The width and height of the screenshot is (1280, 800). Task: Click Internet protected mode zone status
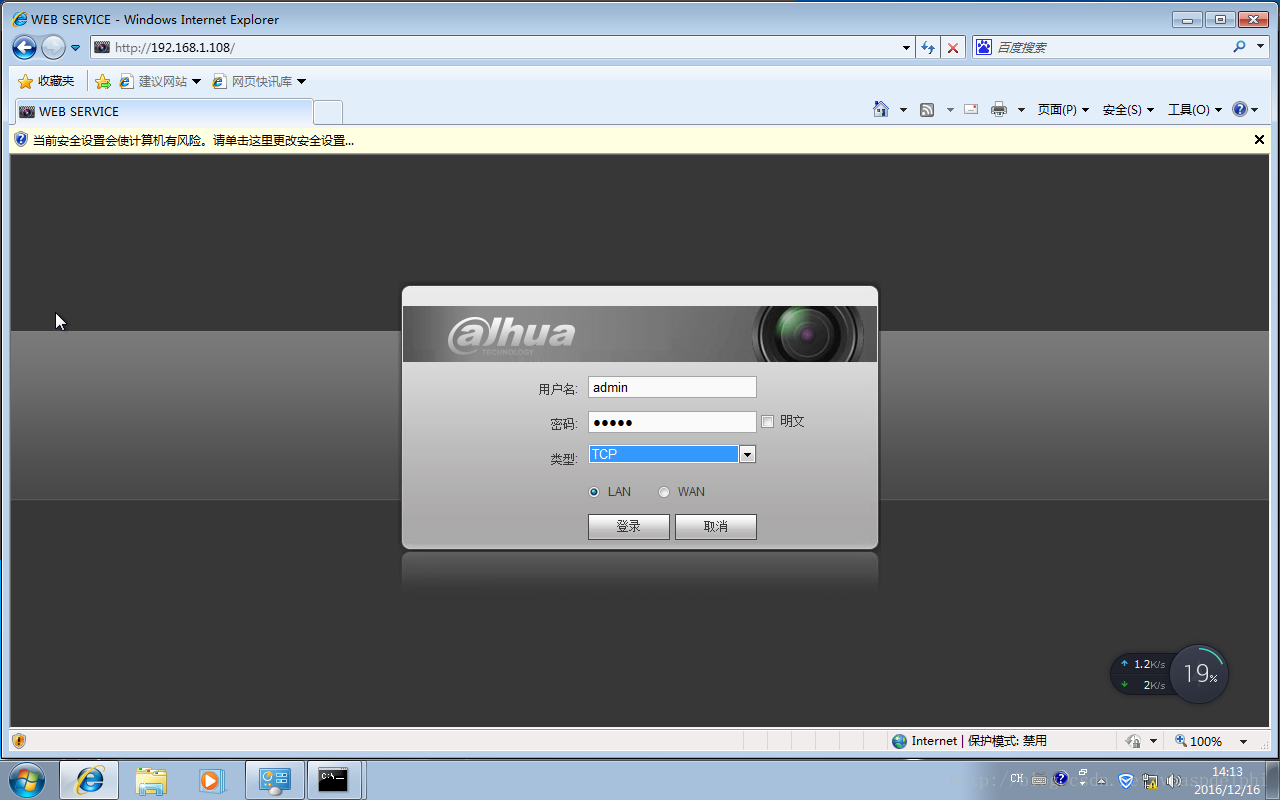pyautogui.click(x=968, y=741)
